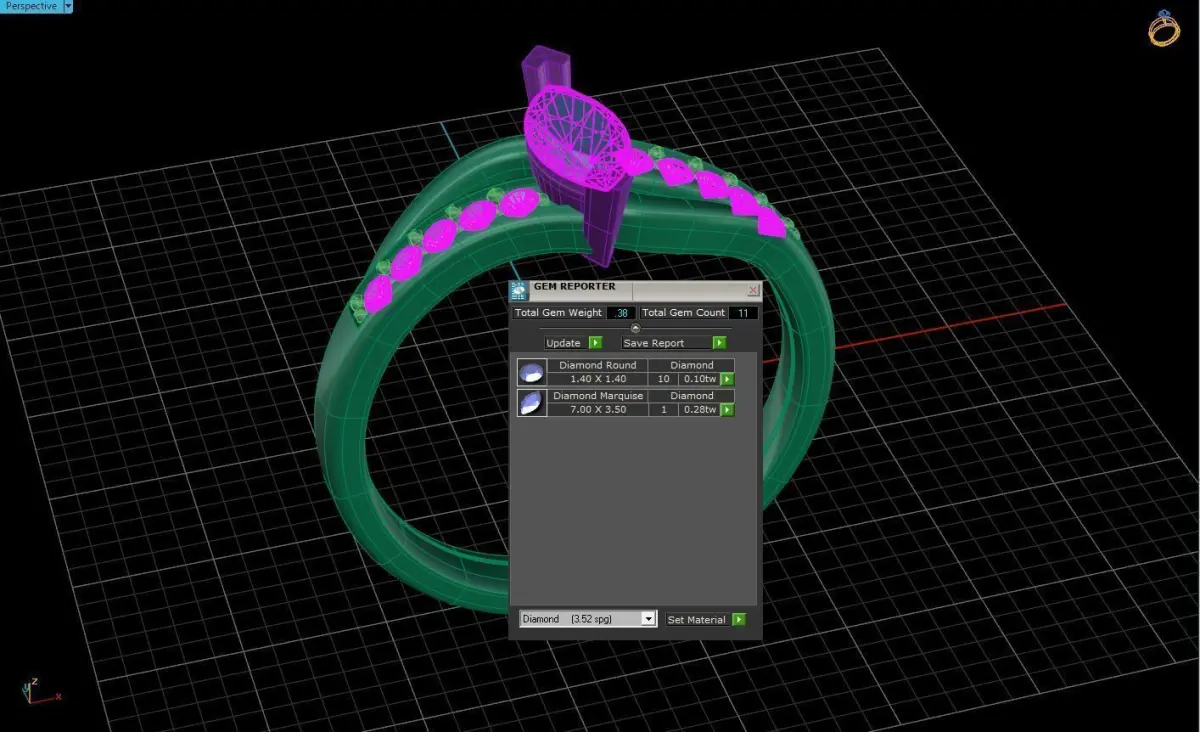Viewport: 1200px width, 732px height.
Task: Click the green arrow beside Save Report
Action: click(719, 343)
